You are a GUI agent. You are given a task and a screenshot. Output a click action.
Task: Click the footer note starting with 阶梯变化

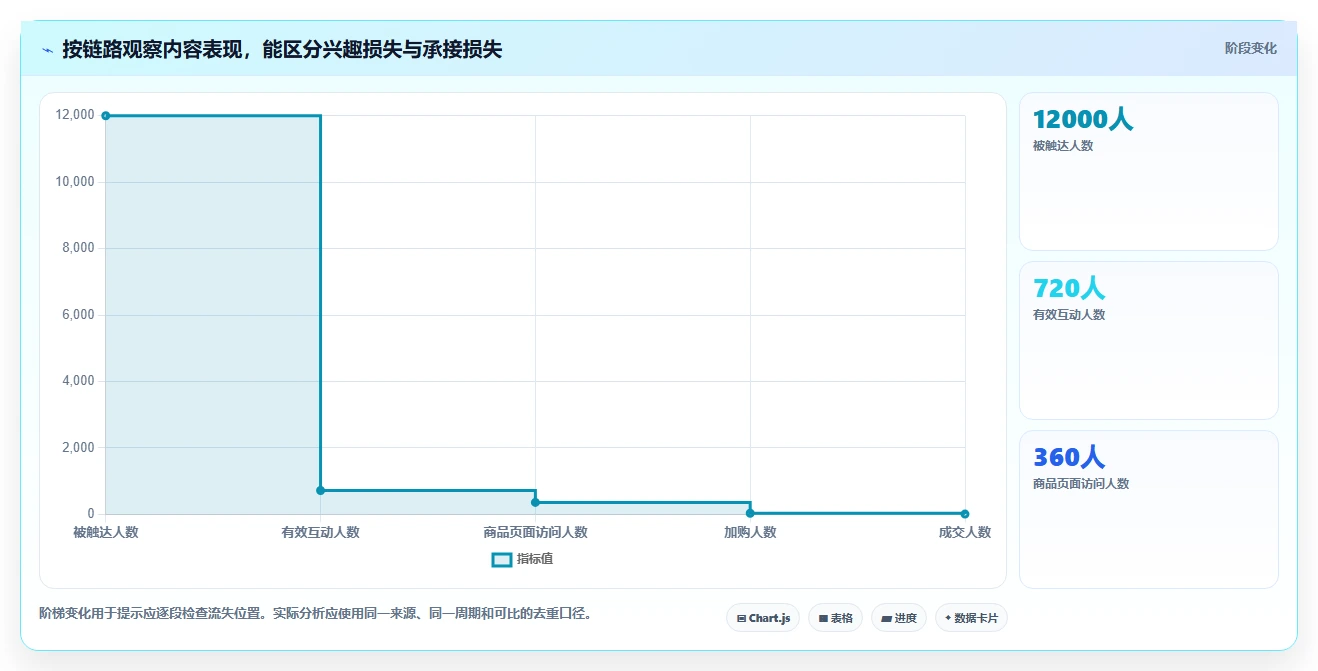point(316,613)
